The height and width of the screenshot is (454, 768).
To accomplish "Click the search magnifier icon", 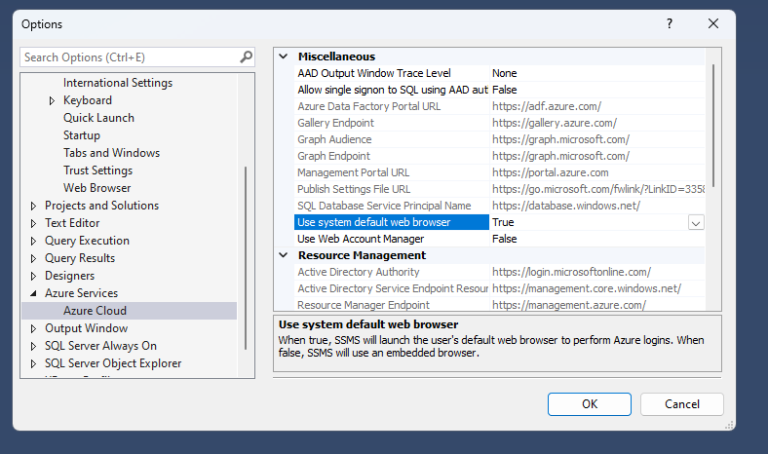I will (x=246, y=57).
